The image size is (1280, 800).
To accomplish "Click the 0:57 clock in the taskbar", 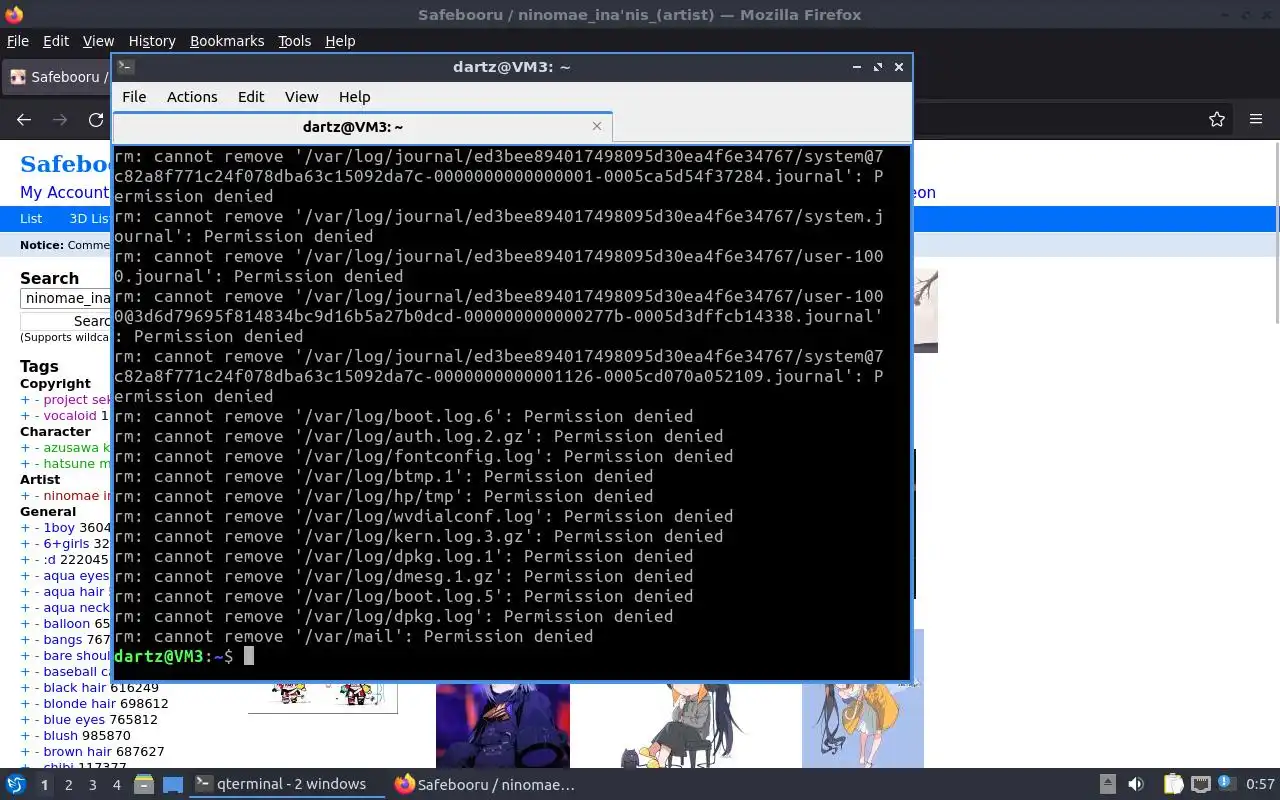I will tap(1260, 785).
